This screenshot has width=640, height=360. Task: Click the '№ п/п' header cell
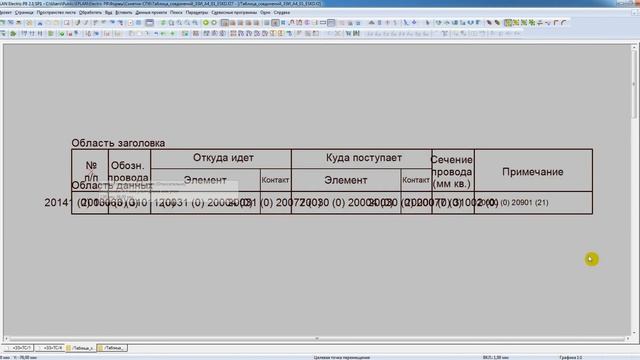[91, 171]
